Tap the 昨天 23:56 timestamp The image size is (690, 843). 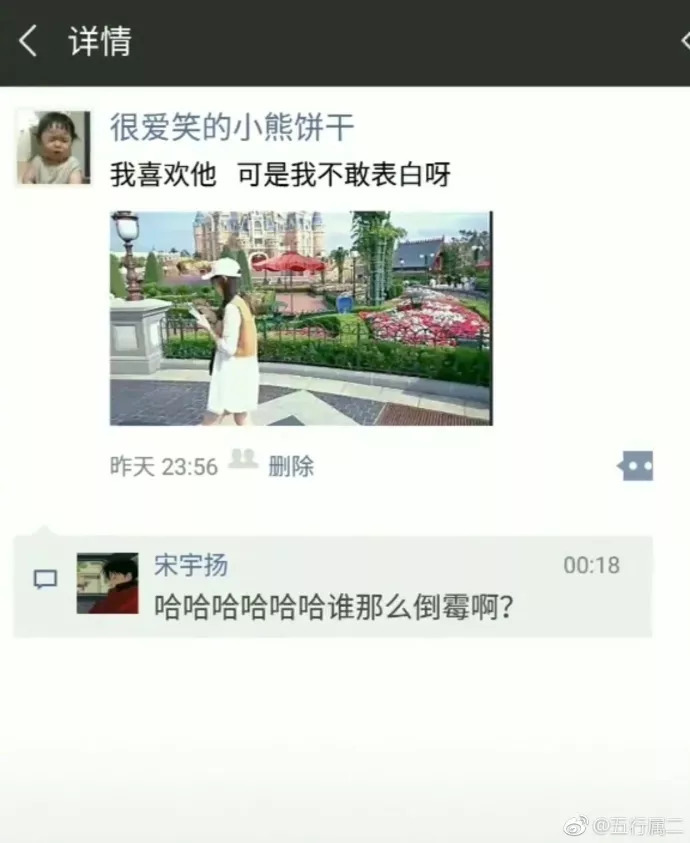(163, 467)
